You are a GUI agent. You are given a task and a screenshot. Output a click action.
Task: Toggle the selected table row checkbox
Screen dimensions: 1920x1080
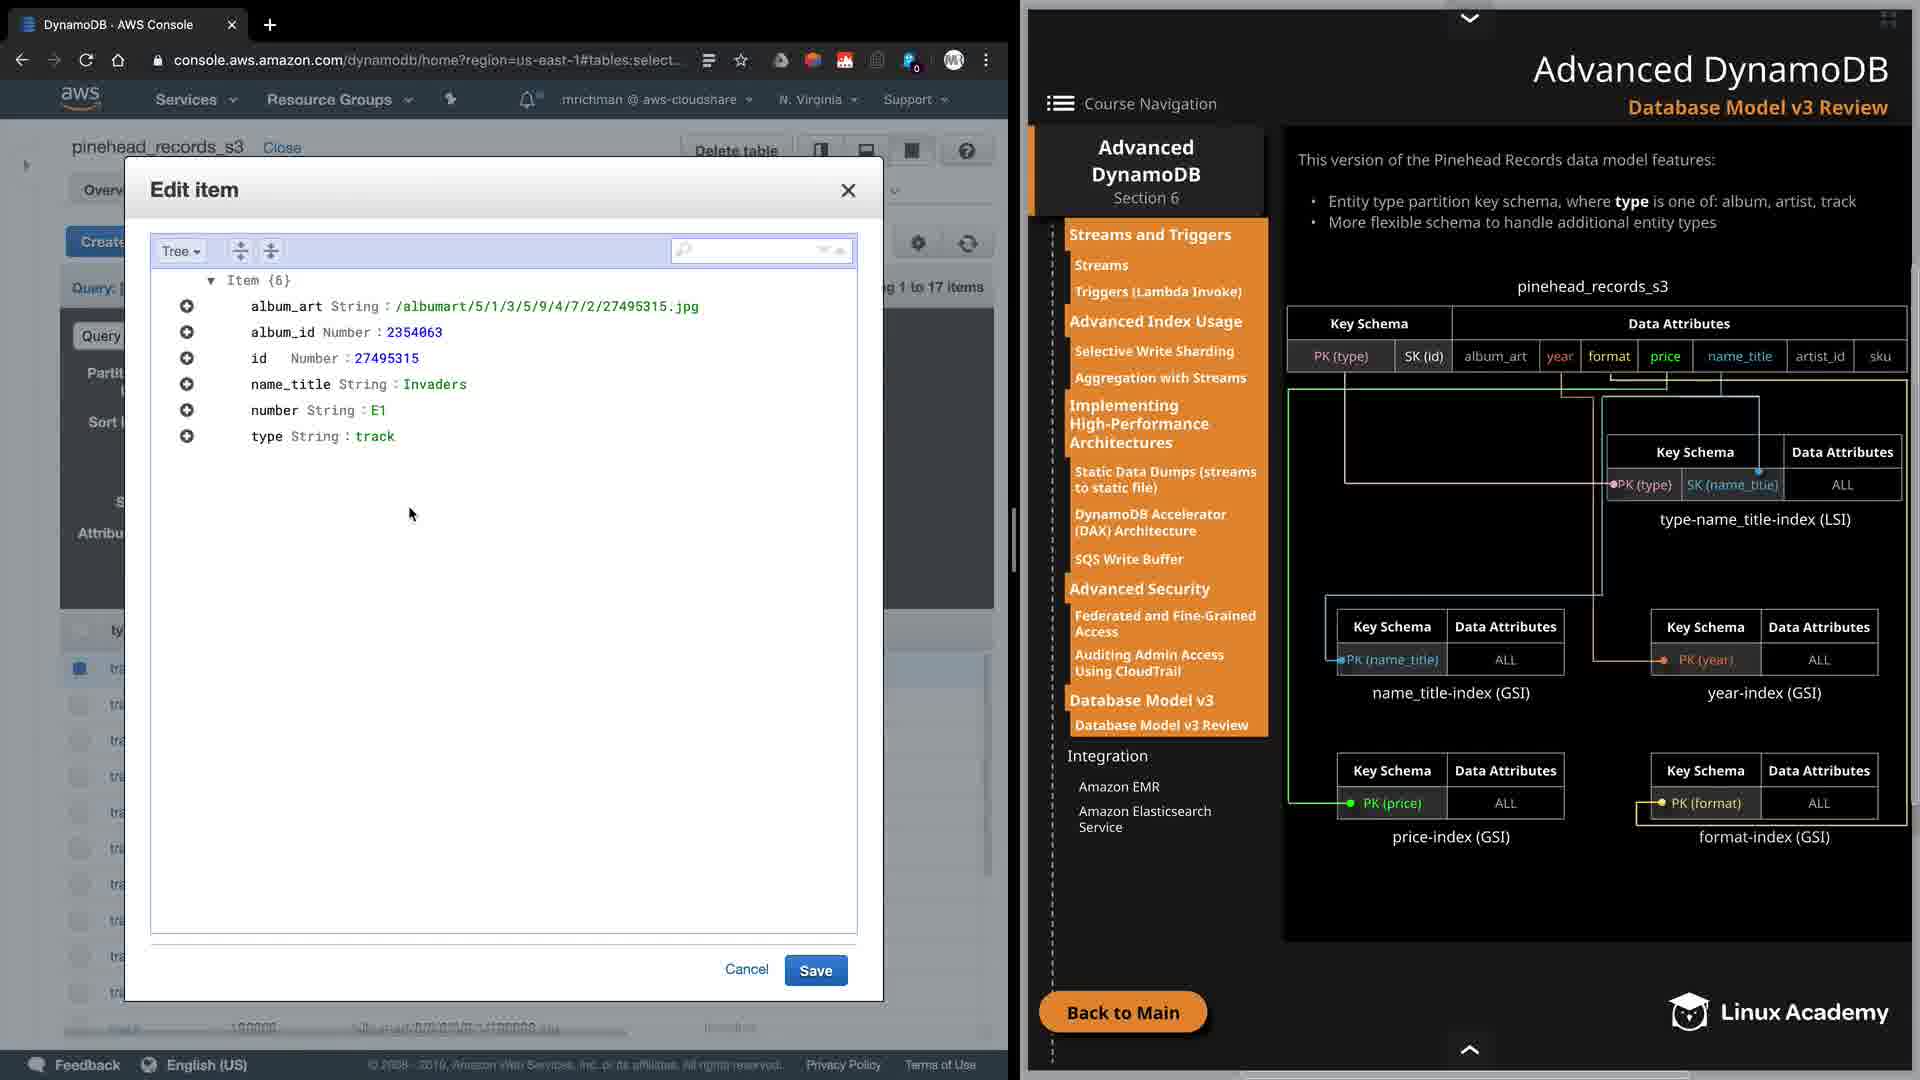tap(80, 668)
